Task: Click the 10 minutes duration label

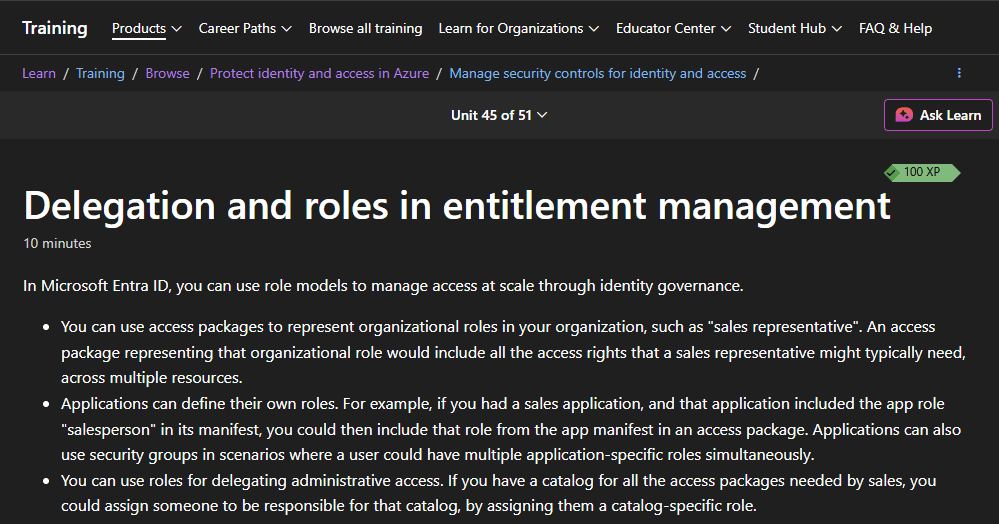Action: pyautogui.click(x=57, y=243)
